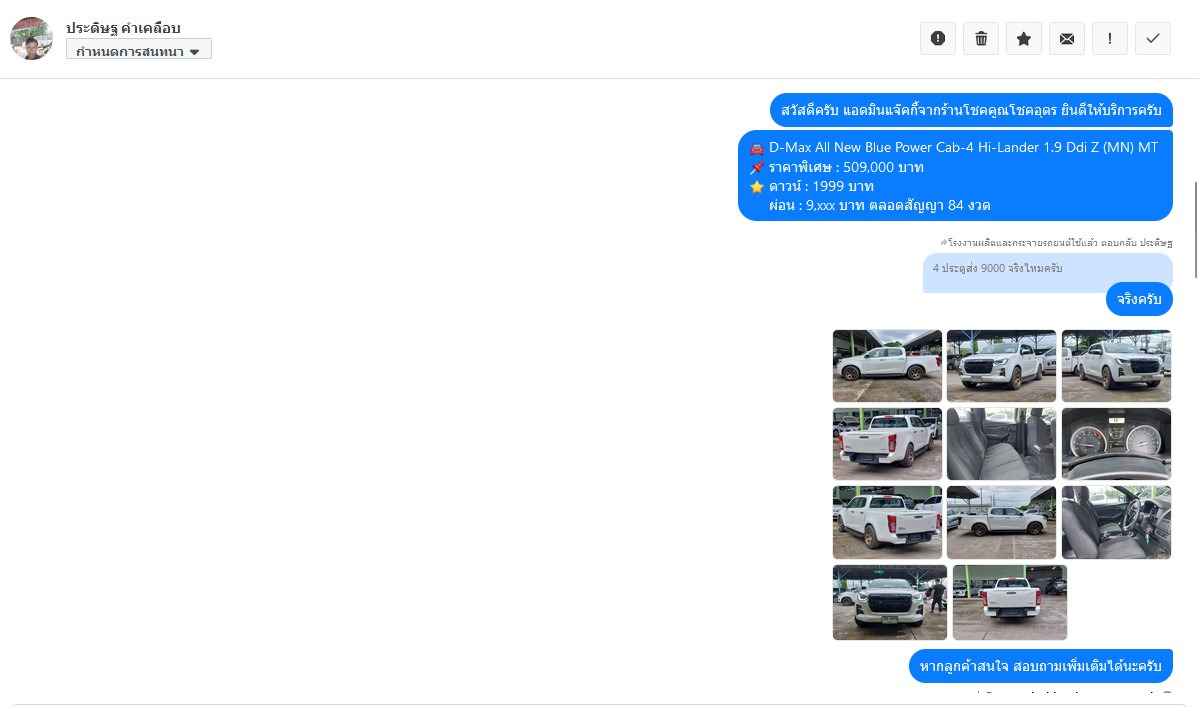Viewport: 1199px width, 707px height.
Task: Mark conversation done with checkmark icon
Action: click(1152, 38)
